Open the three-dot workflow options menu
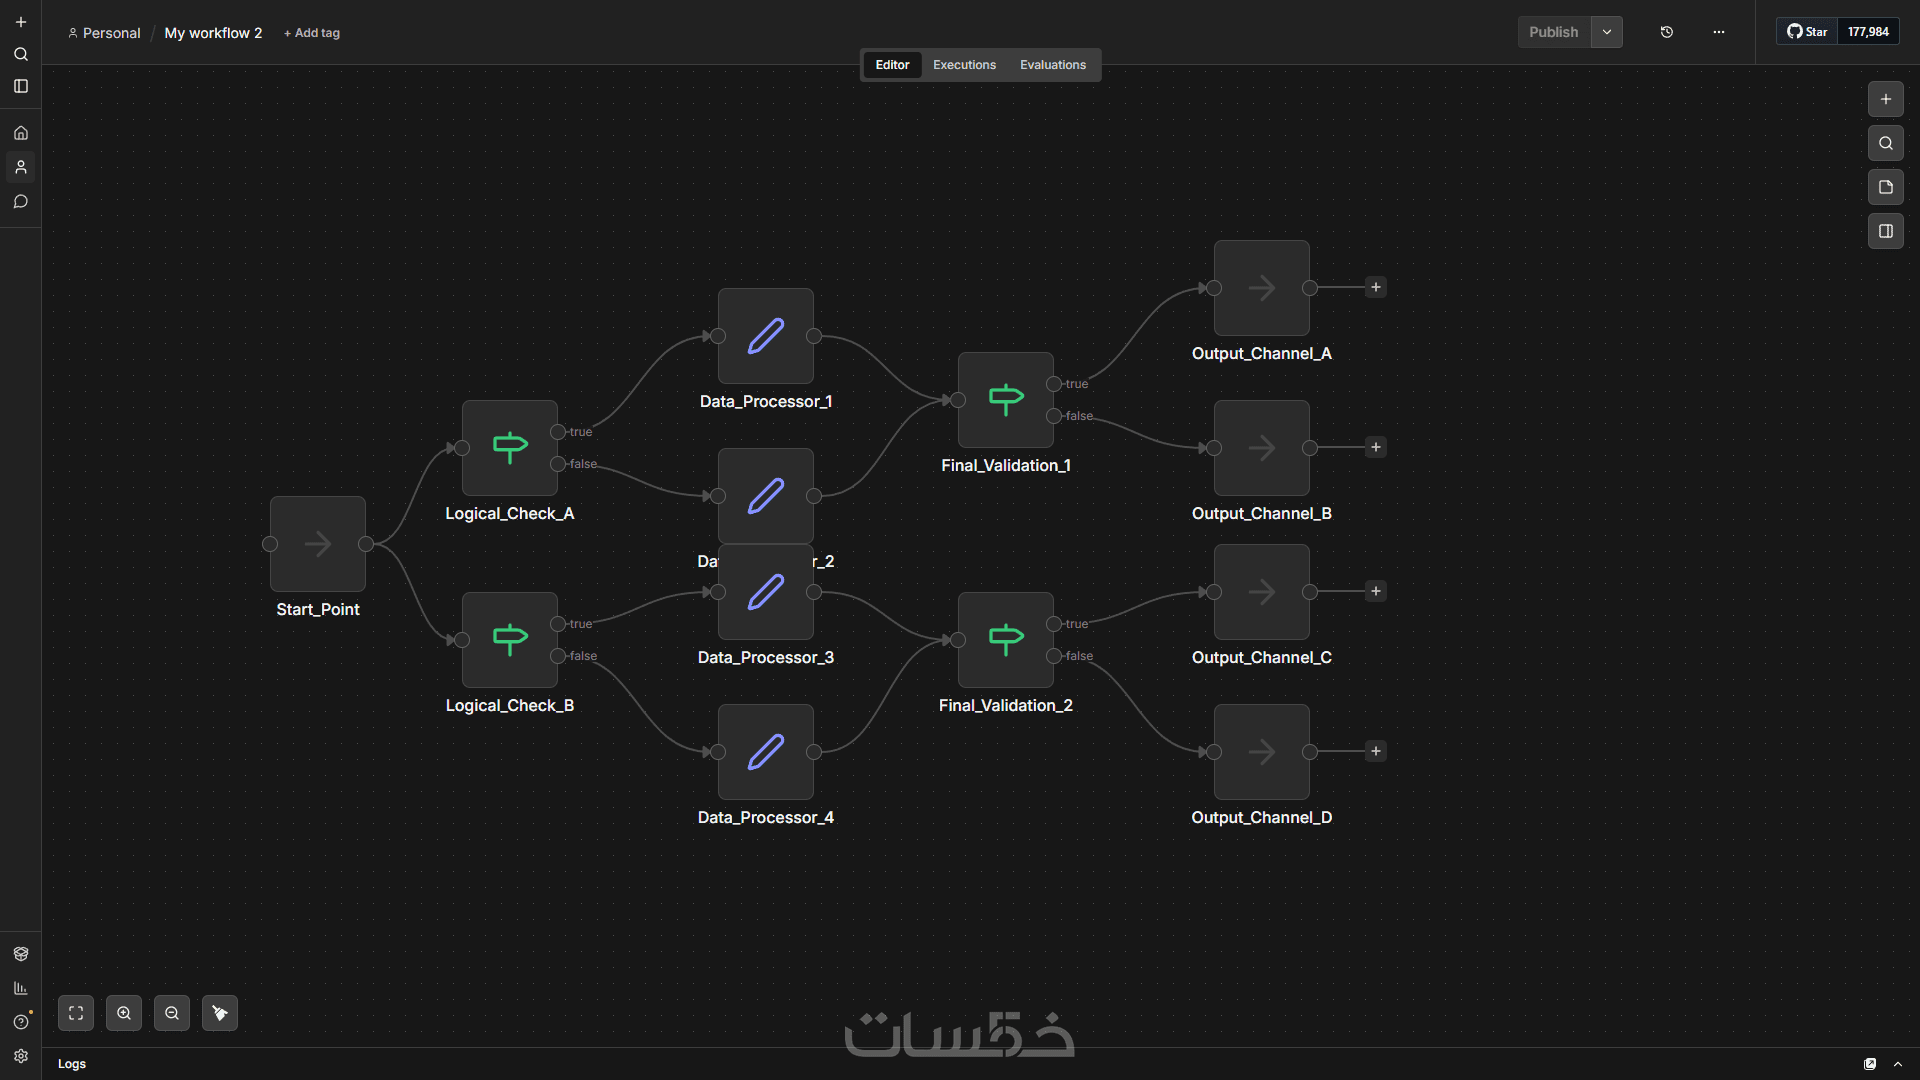Screen dimensions: 1920x1080 click(x=1719, y=32)
